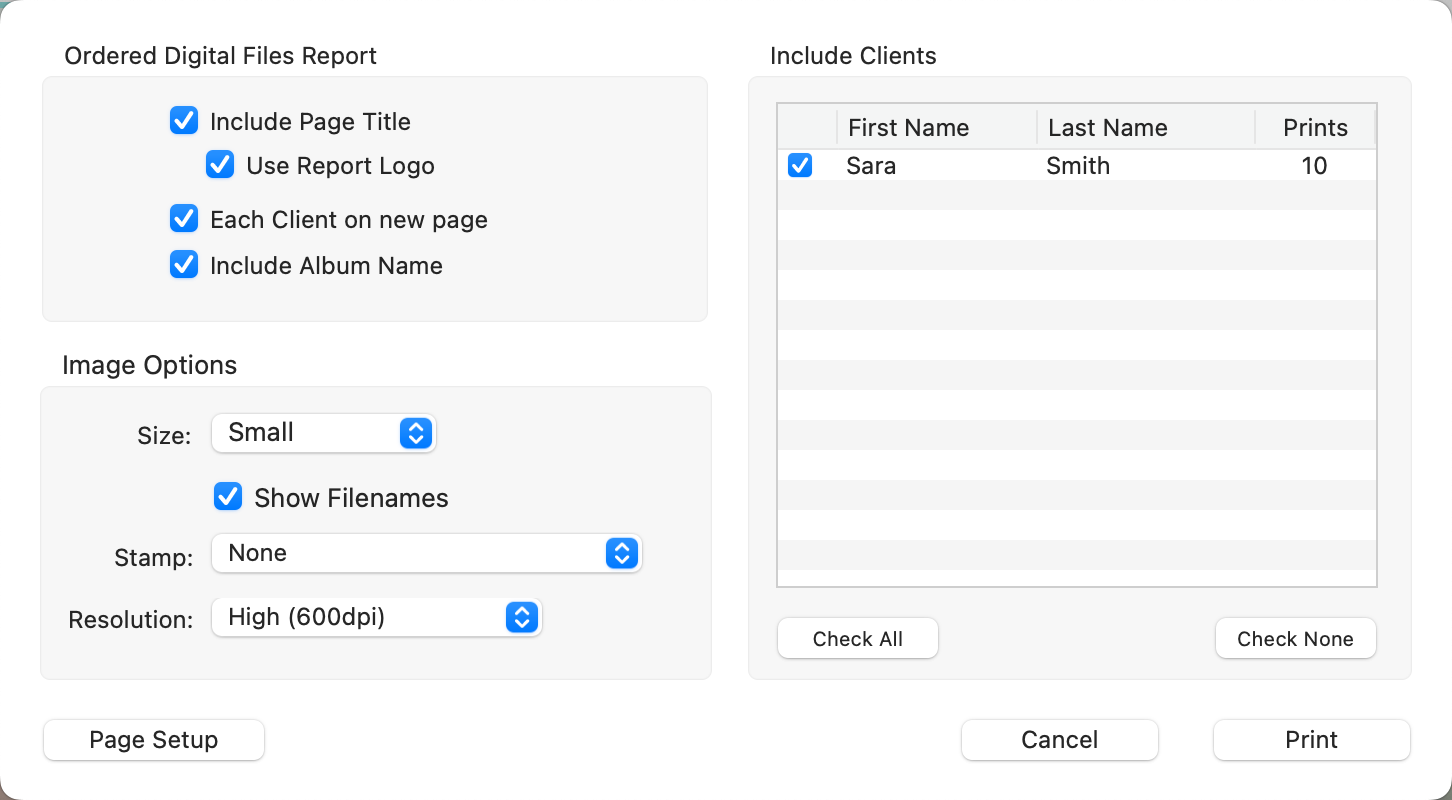Sort by Last Name column header

pyautogui.click(x=1145, y=128)
